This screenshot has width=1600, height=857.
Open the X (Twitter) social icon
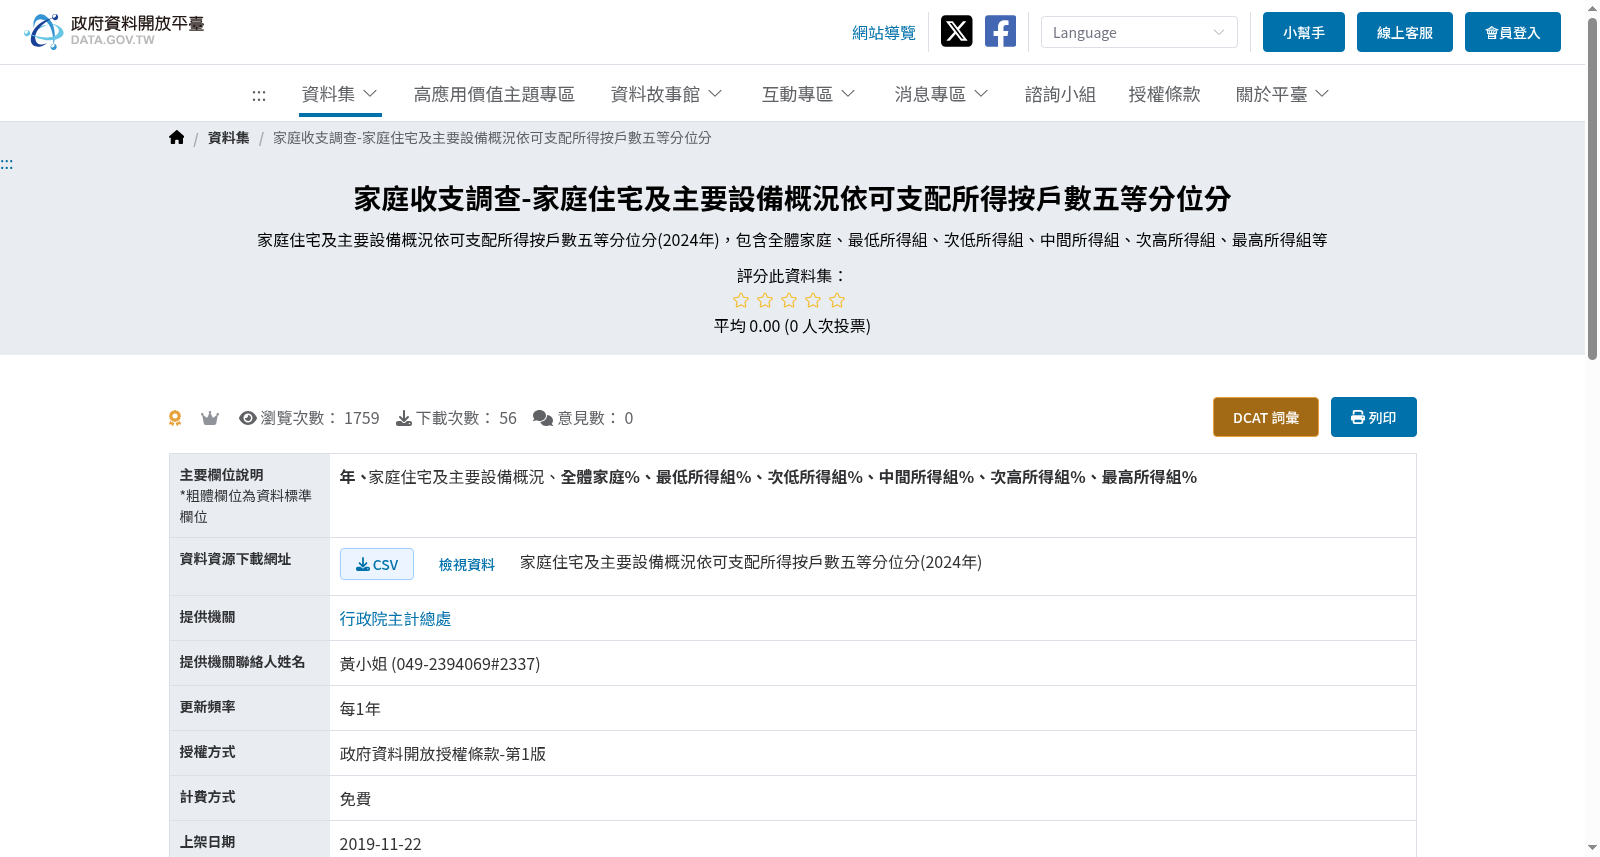[x=956, y=31]
